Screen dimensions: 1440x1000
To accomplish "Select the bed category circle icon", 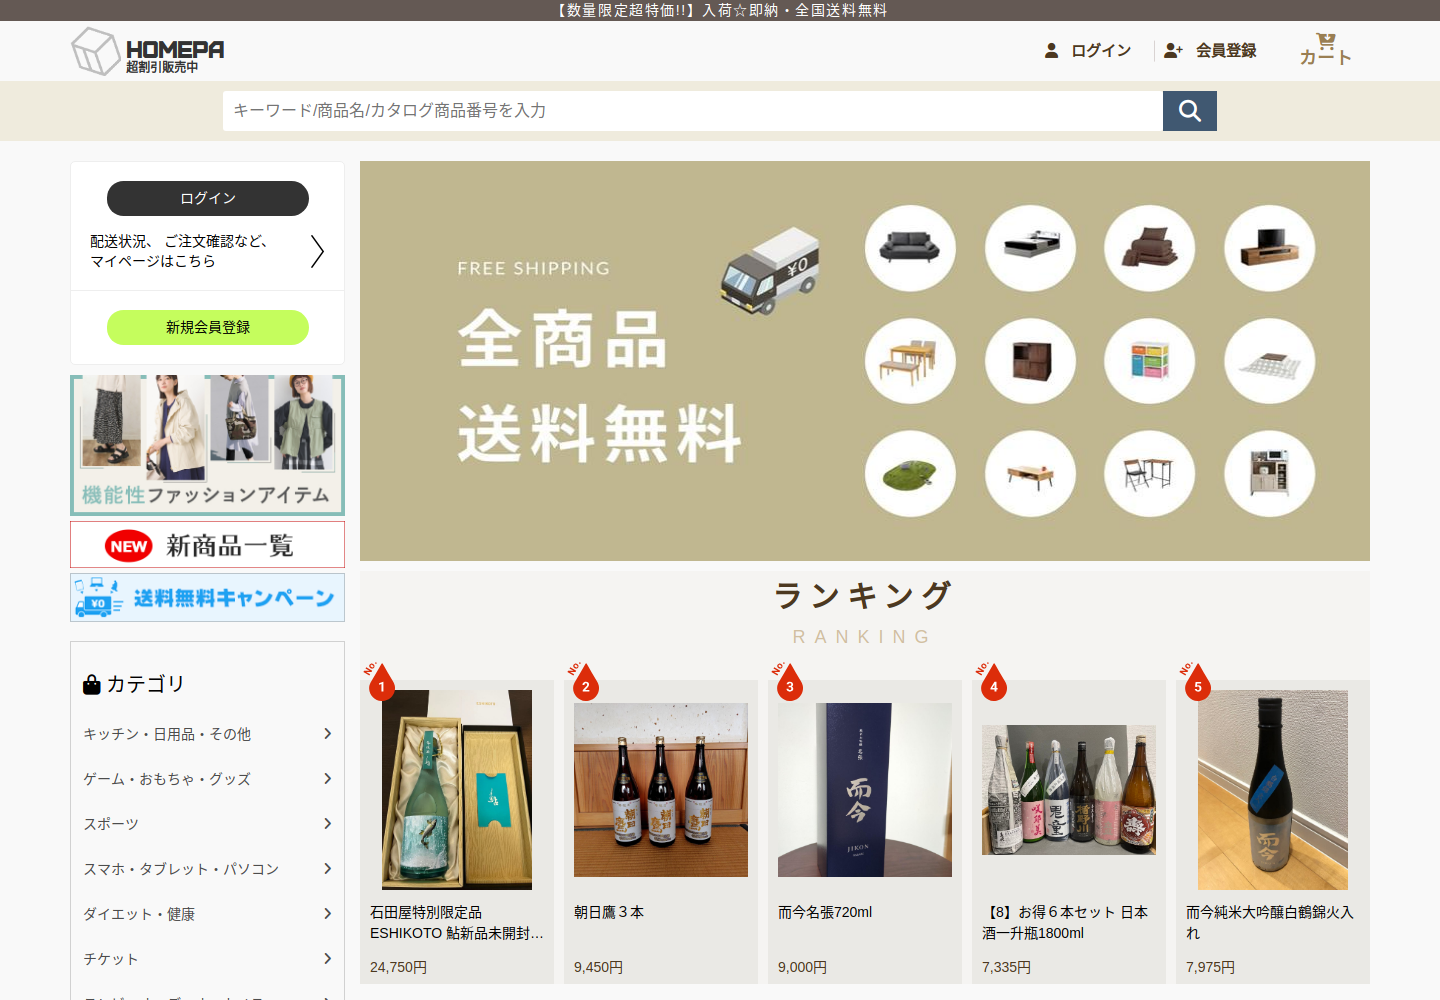I will click(x=1030, y=248).
